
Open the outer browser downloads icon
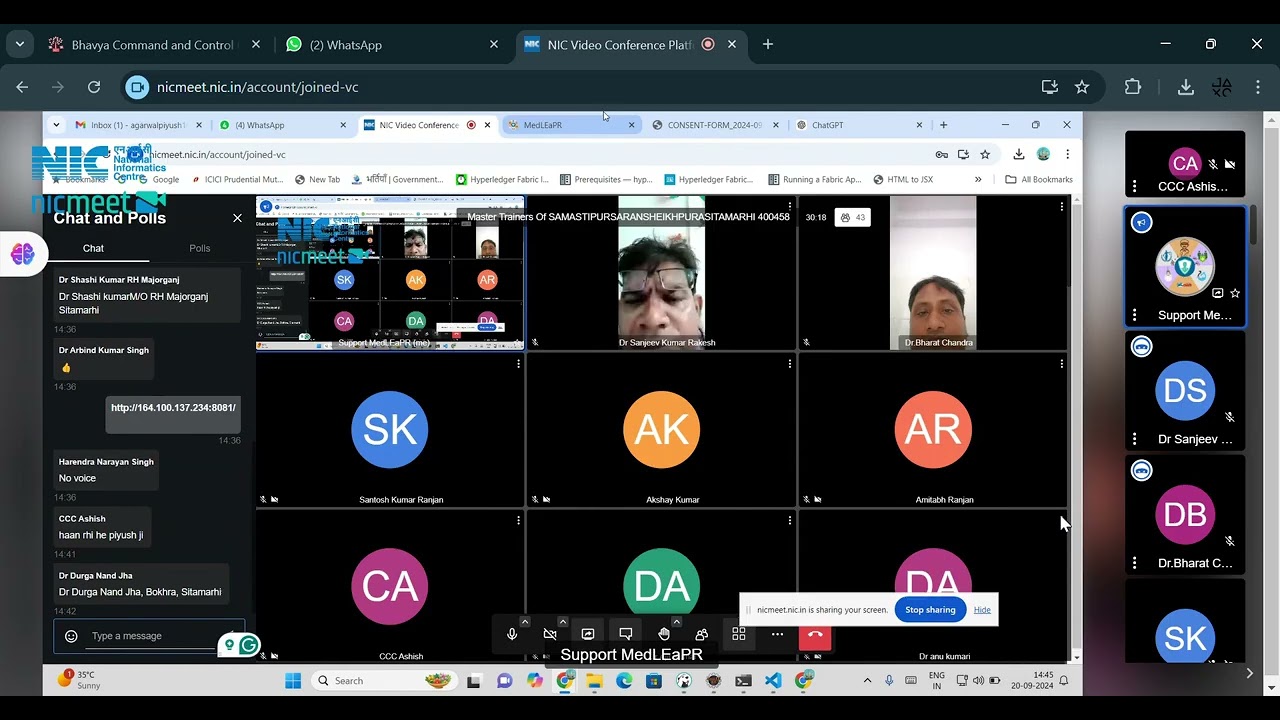click(1186, 87)
